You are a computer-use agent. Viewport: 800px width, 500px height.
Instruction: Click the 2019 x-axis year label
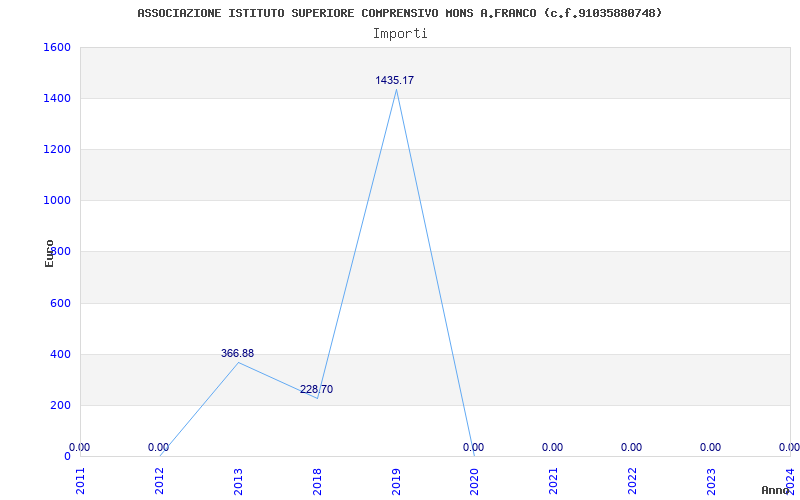396,481
